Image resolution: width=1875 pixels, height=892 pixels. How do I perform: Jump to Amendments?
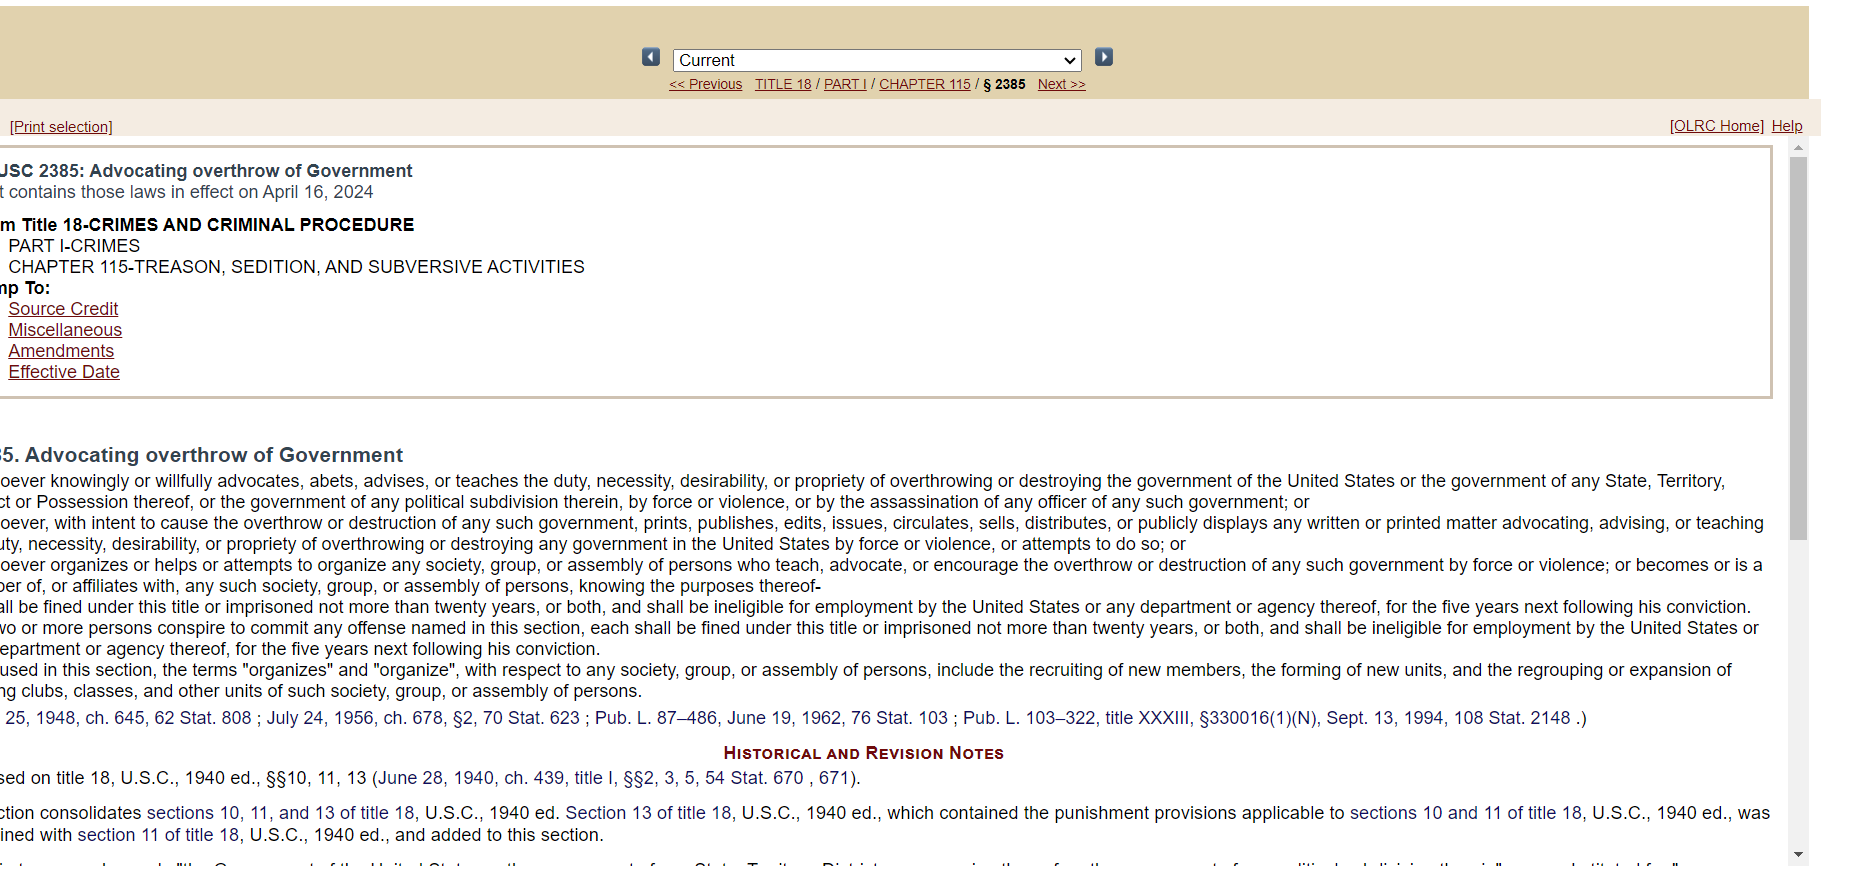[x=61, y=351]
